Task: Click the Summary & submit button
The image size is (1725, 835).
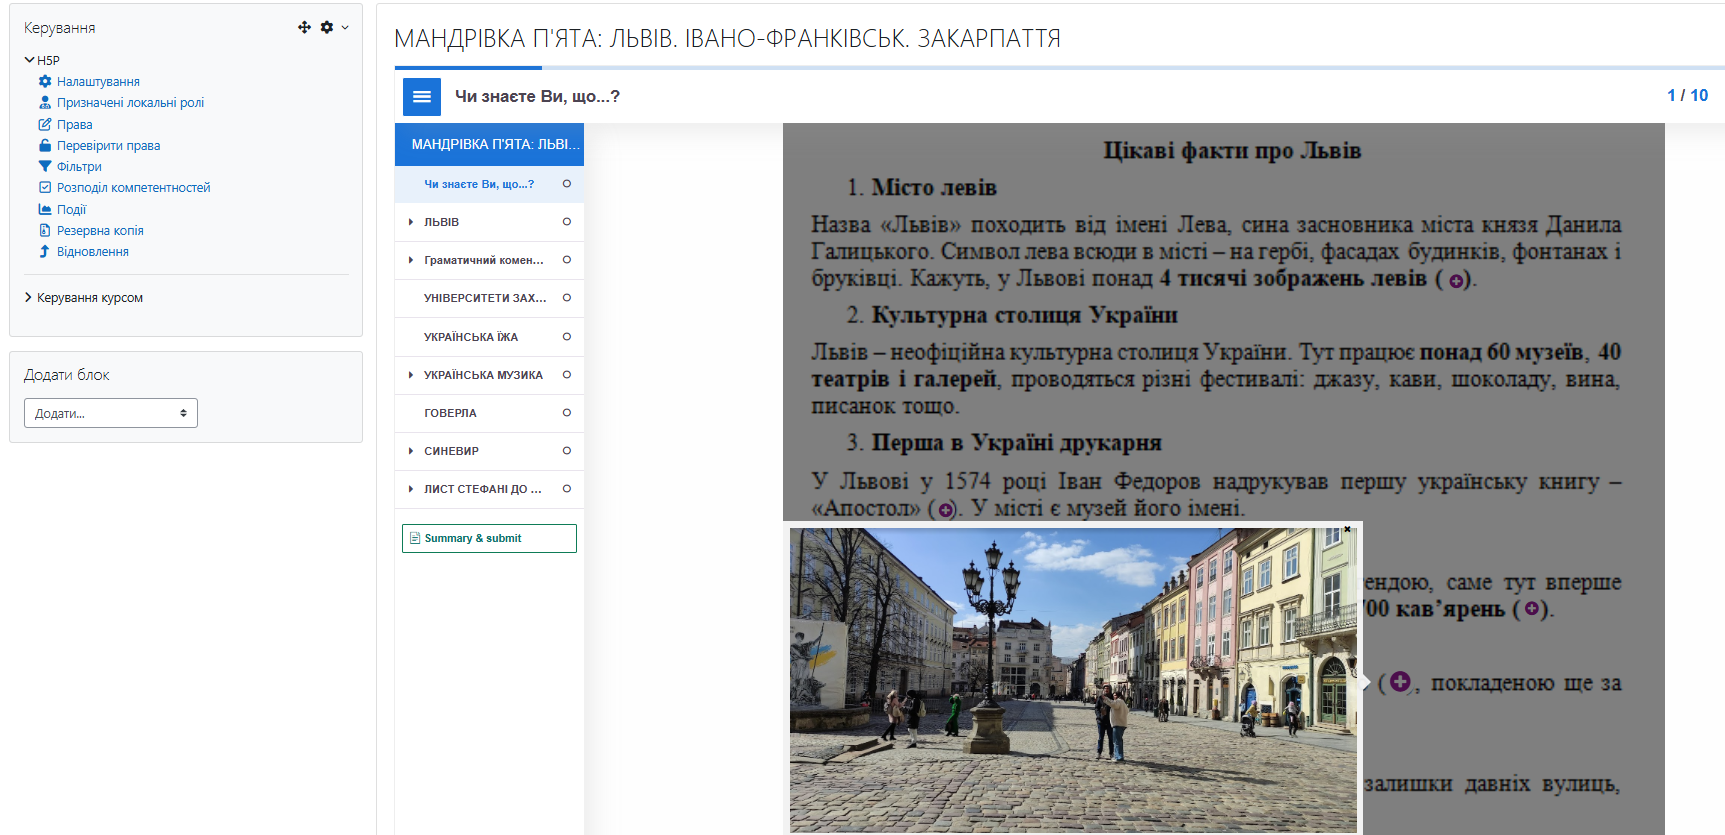Action: 489,538
